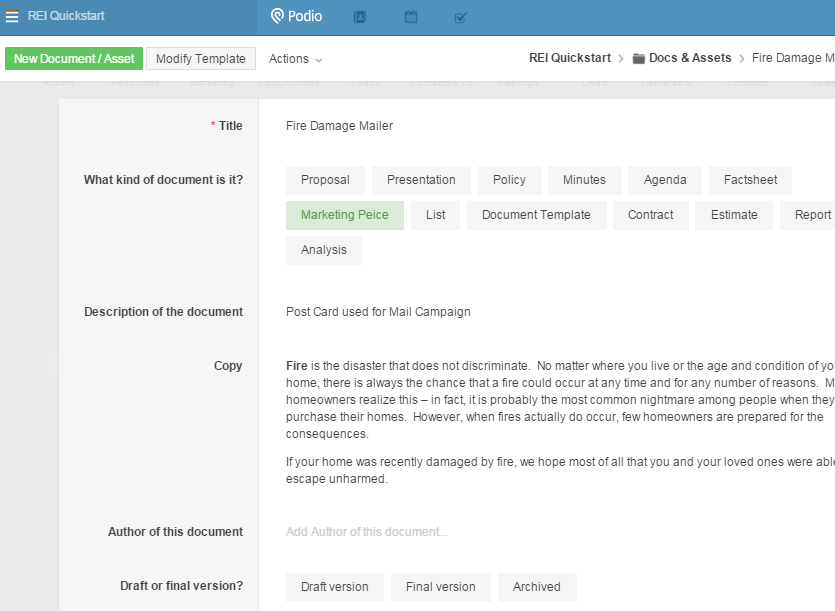Open the contacts icon in top bar

[360, 17]
